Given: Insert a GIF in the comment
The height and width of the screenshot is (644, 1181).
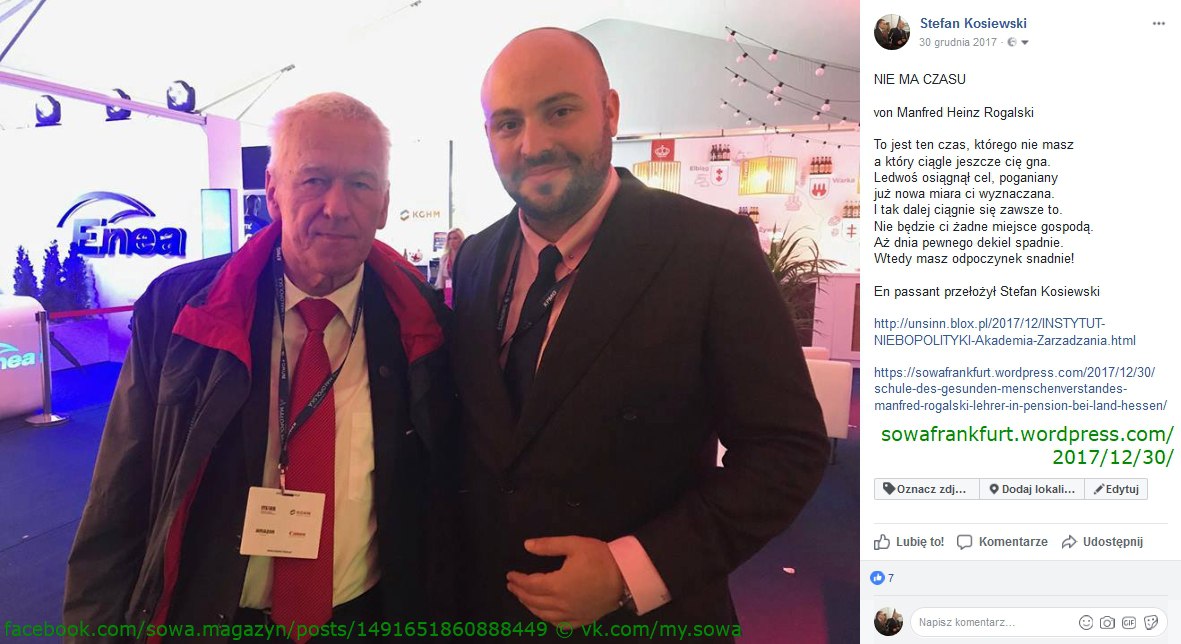Looking at the screenshot, I should [x=1129, y=623].
